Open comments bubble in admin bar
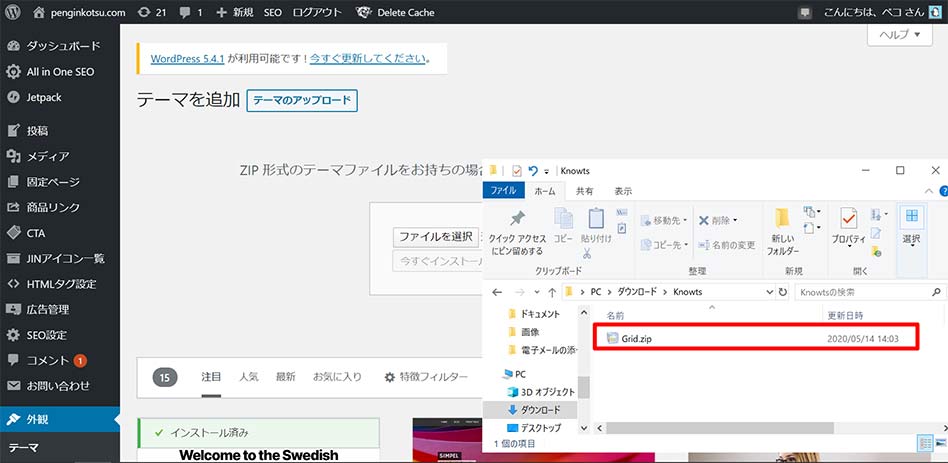 (191, 12)
